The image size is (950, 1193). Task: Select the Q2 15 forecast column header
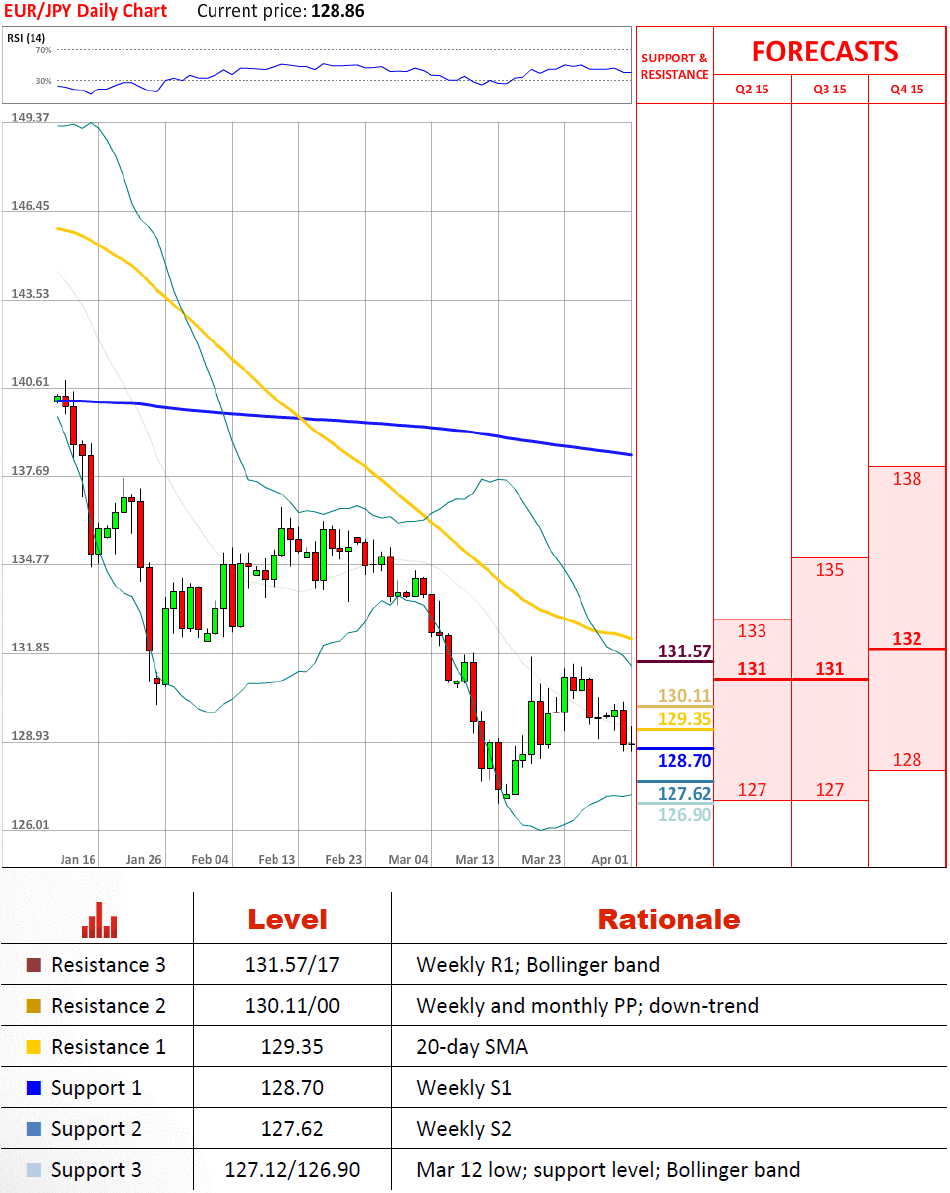[751, 89]
